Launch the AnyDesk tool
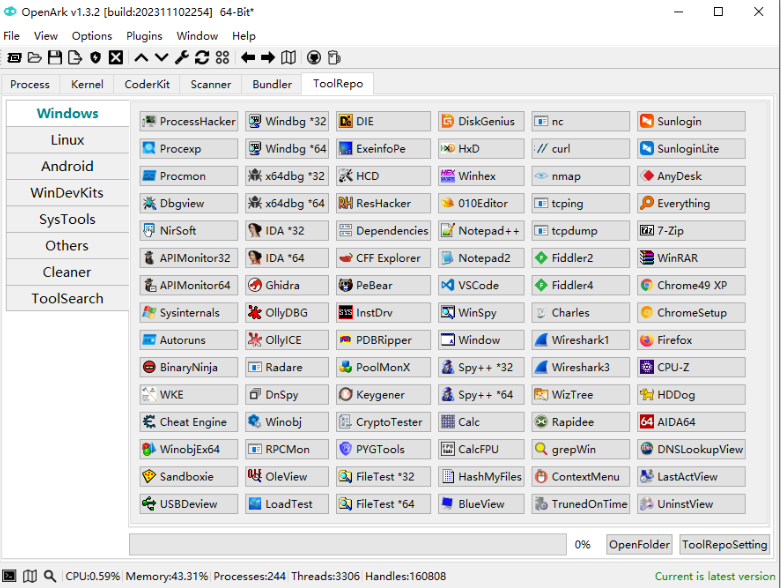 (x=691, y=176)
